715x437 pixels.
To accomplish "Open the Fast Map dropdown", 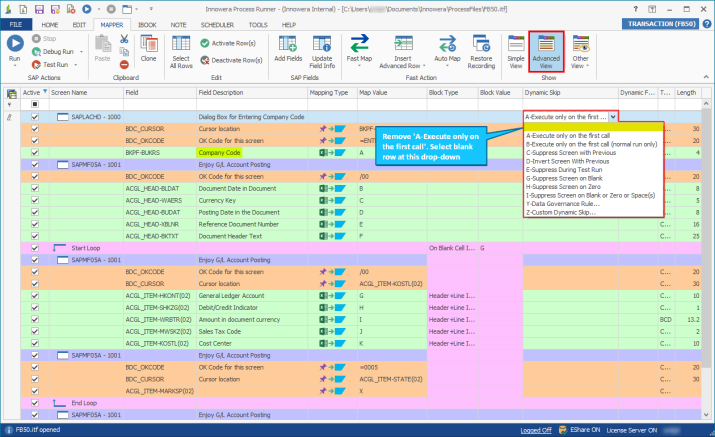I will point(360,62).
